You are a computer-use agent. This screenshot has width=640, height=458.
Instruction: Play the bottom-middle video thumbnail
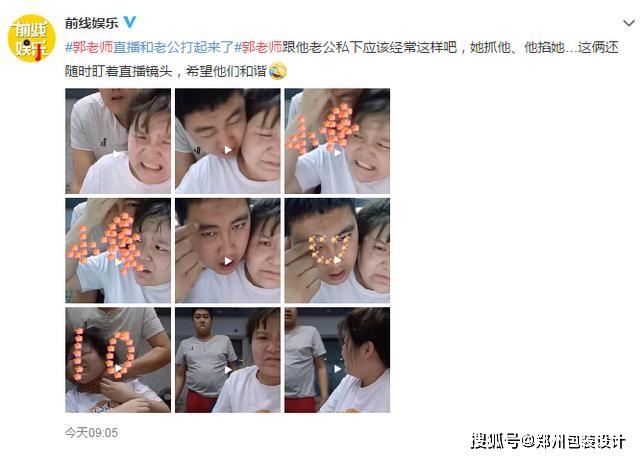point(228,360)
